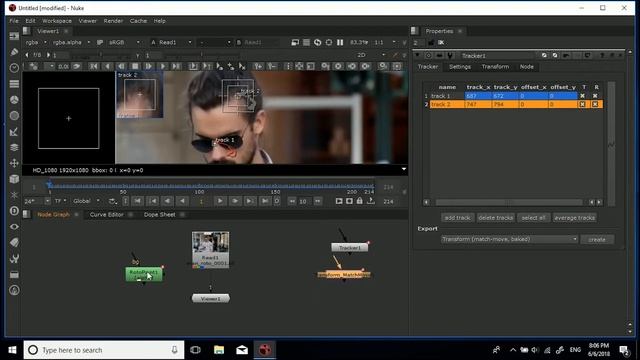Click the Windows search box
Image resolution: width=640 pixels, height=360 pixels.
tap(104, 350)
